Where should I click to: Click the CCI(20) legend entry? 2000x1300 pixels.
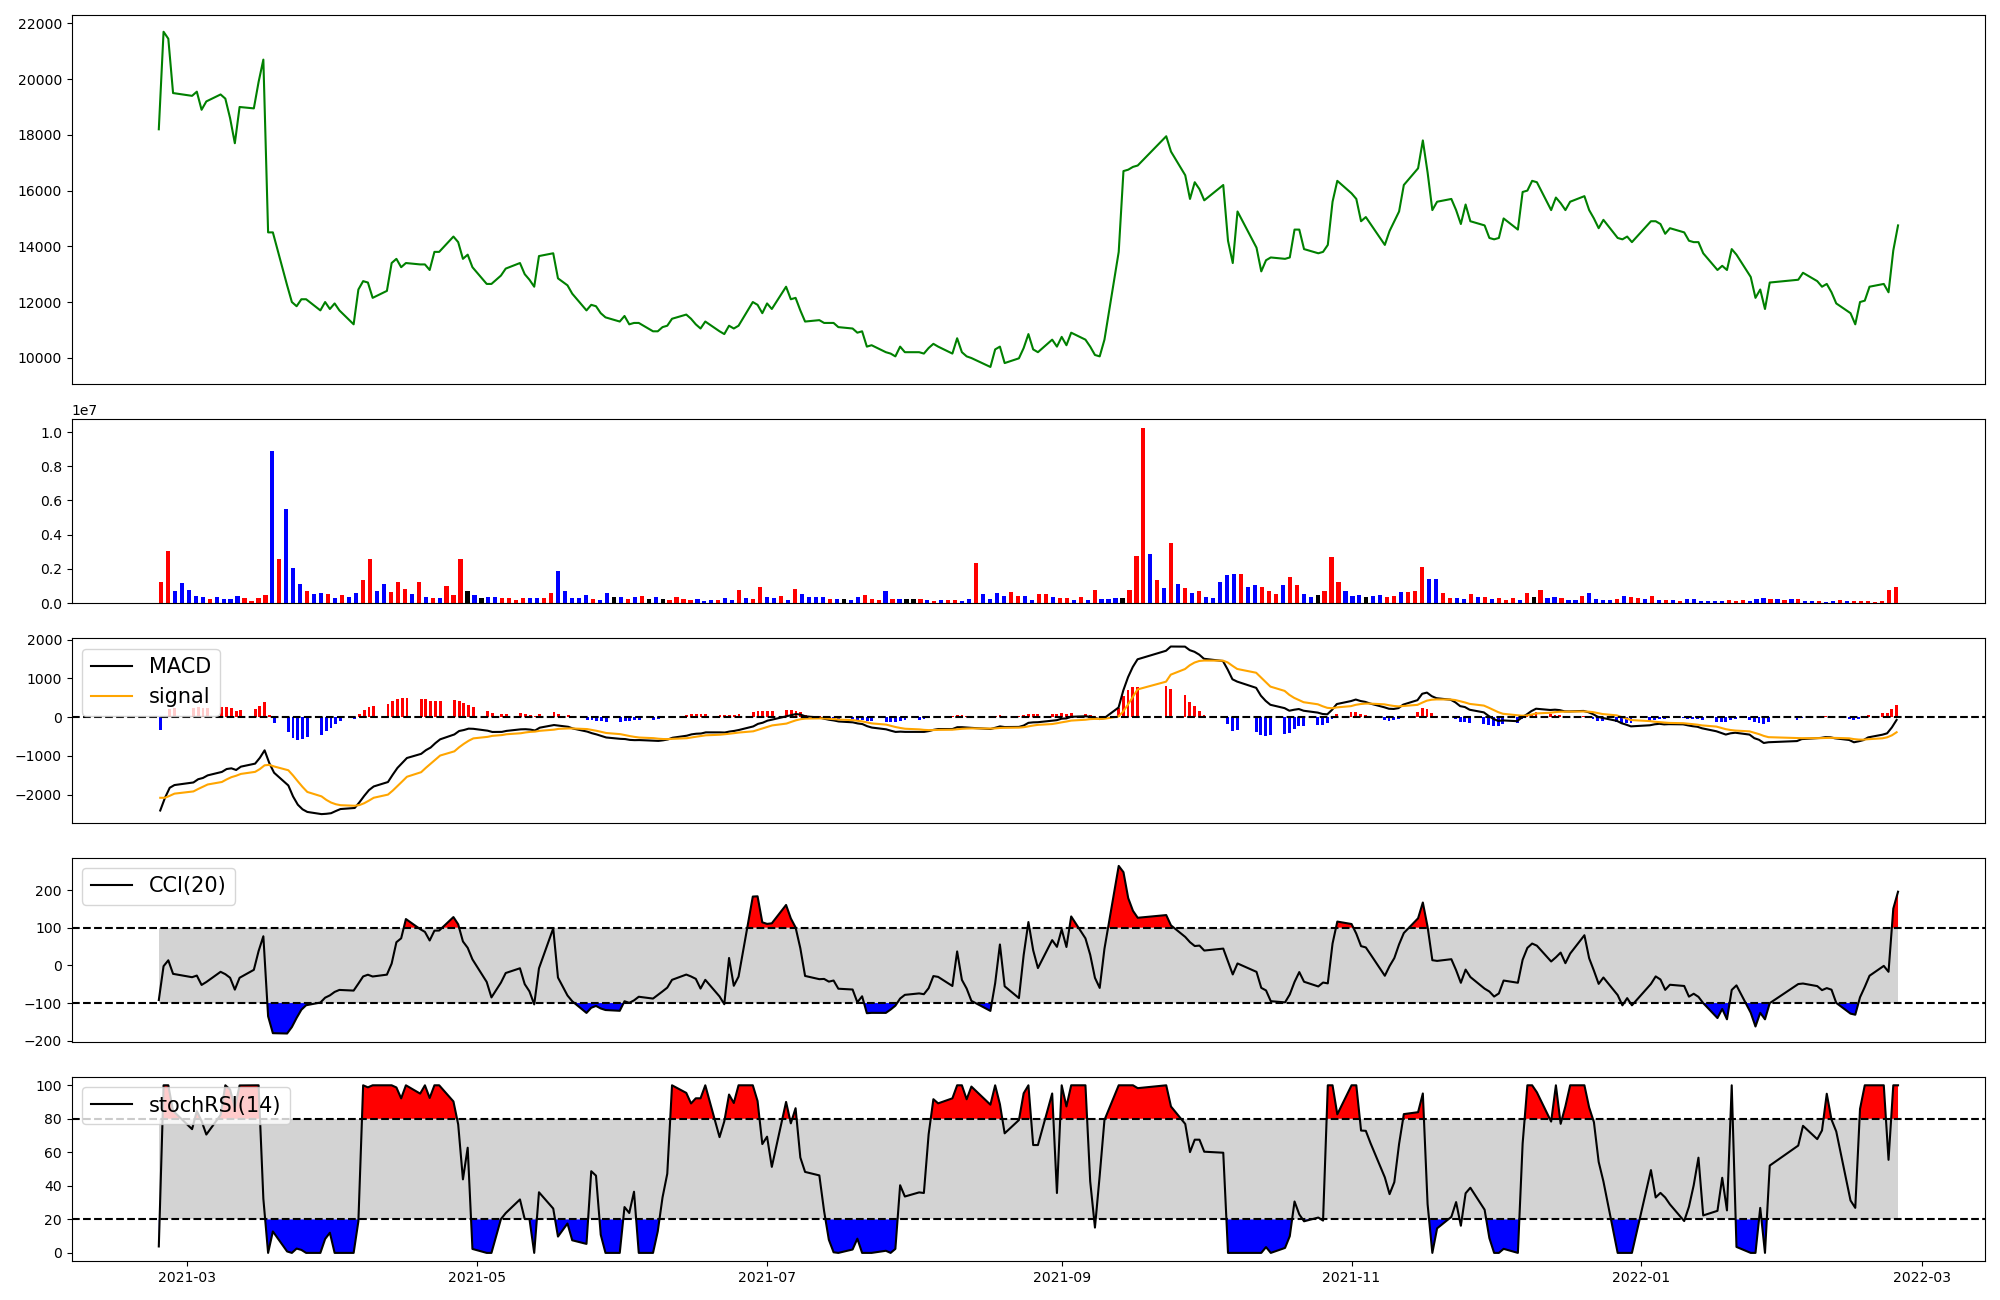pyautogui.click(x=186, y=885)
